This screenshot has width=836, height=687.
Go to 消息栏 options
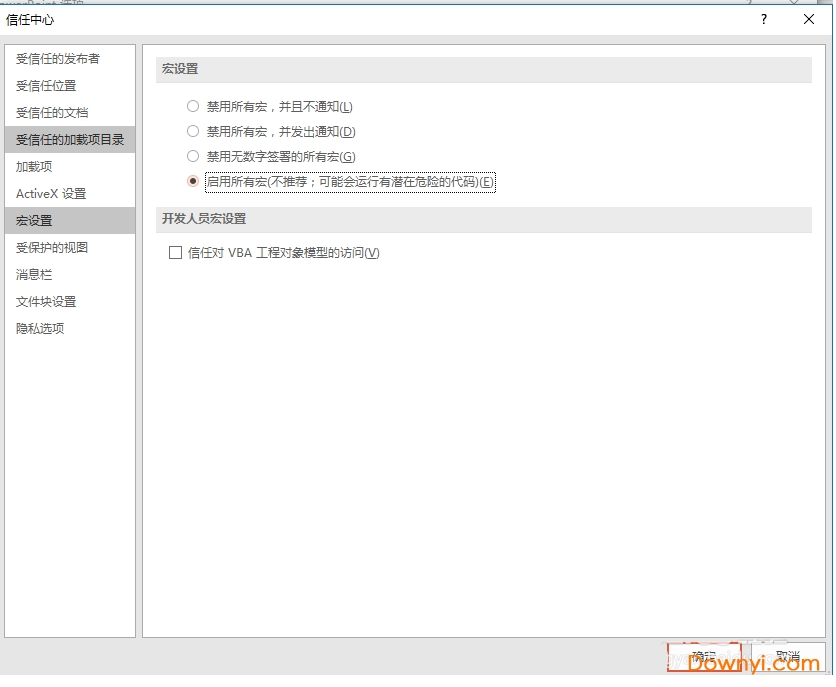click(34, 275)
